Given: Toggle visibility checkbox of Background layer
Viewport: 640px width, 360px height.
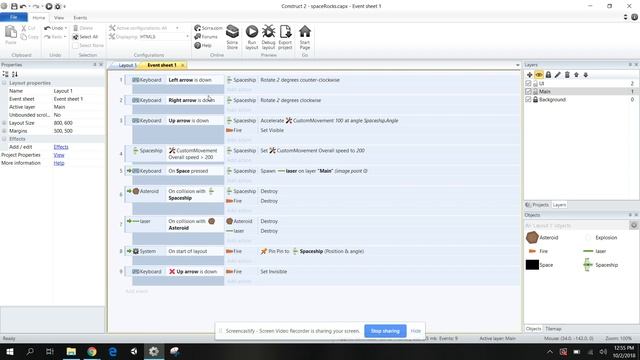Looking at the screenshot, I should pos(528,100).
